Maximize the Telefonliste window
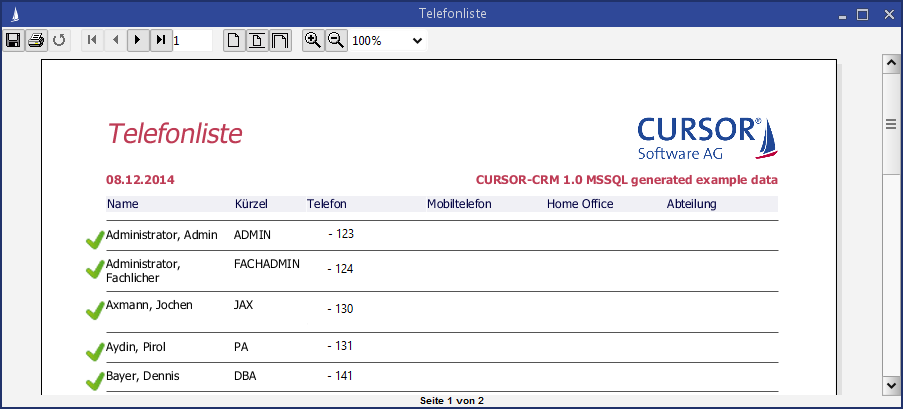 pos(862,14)
